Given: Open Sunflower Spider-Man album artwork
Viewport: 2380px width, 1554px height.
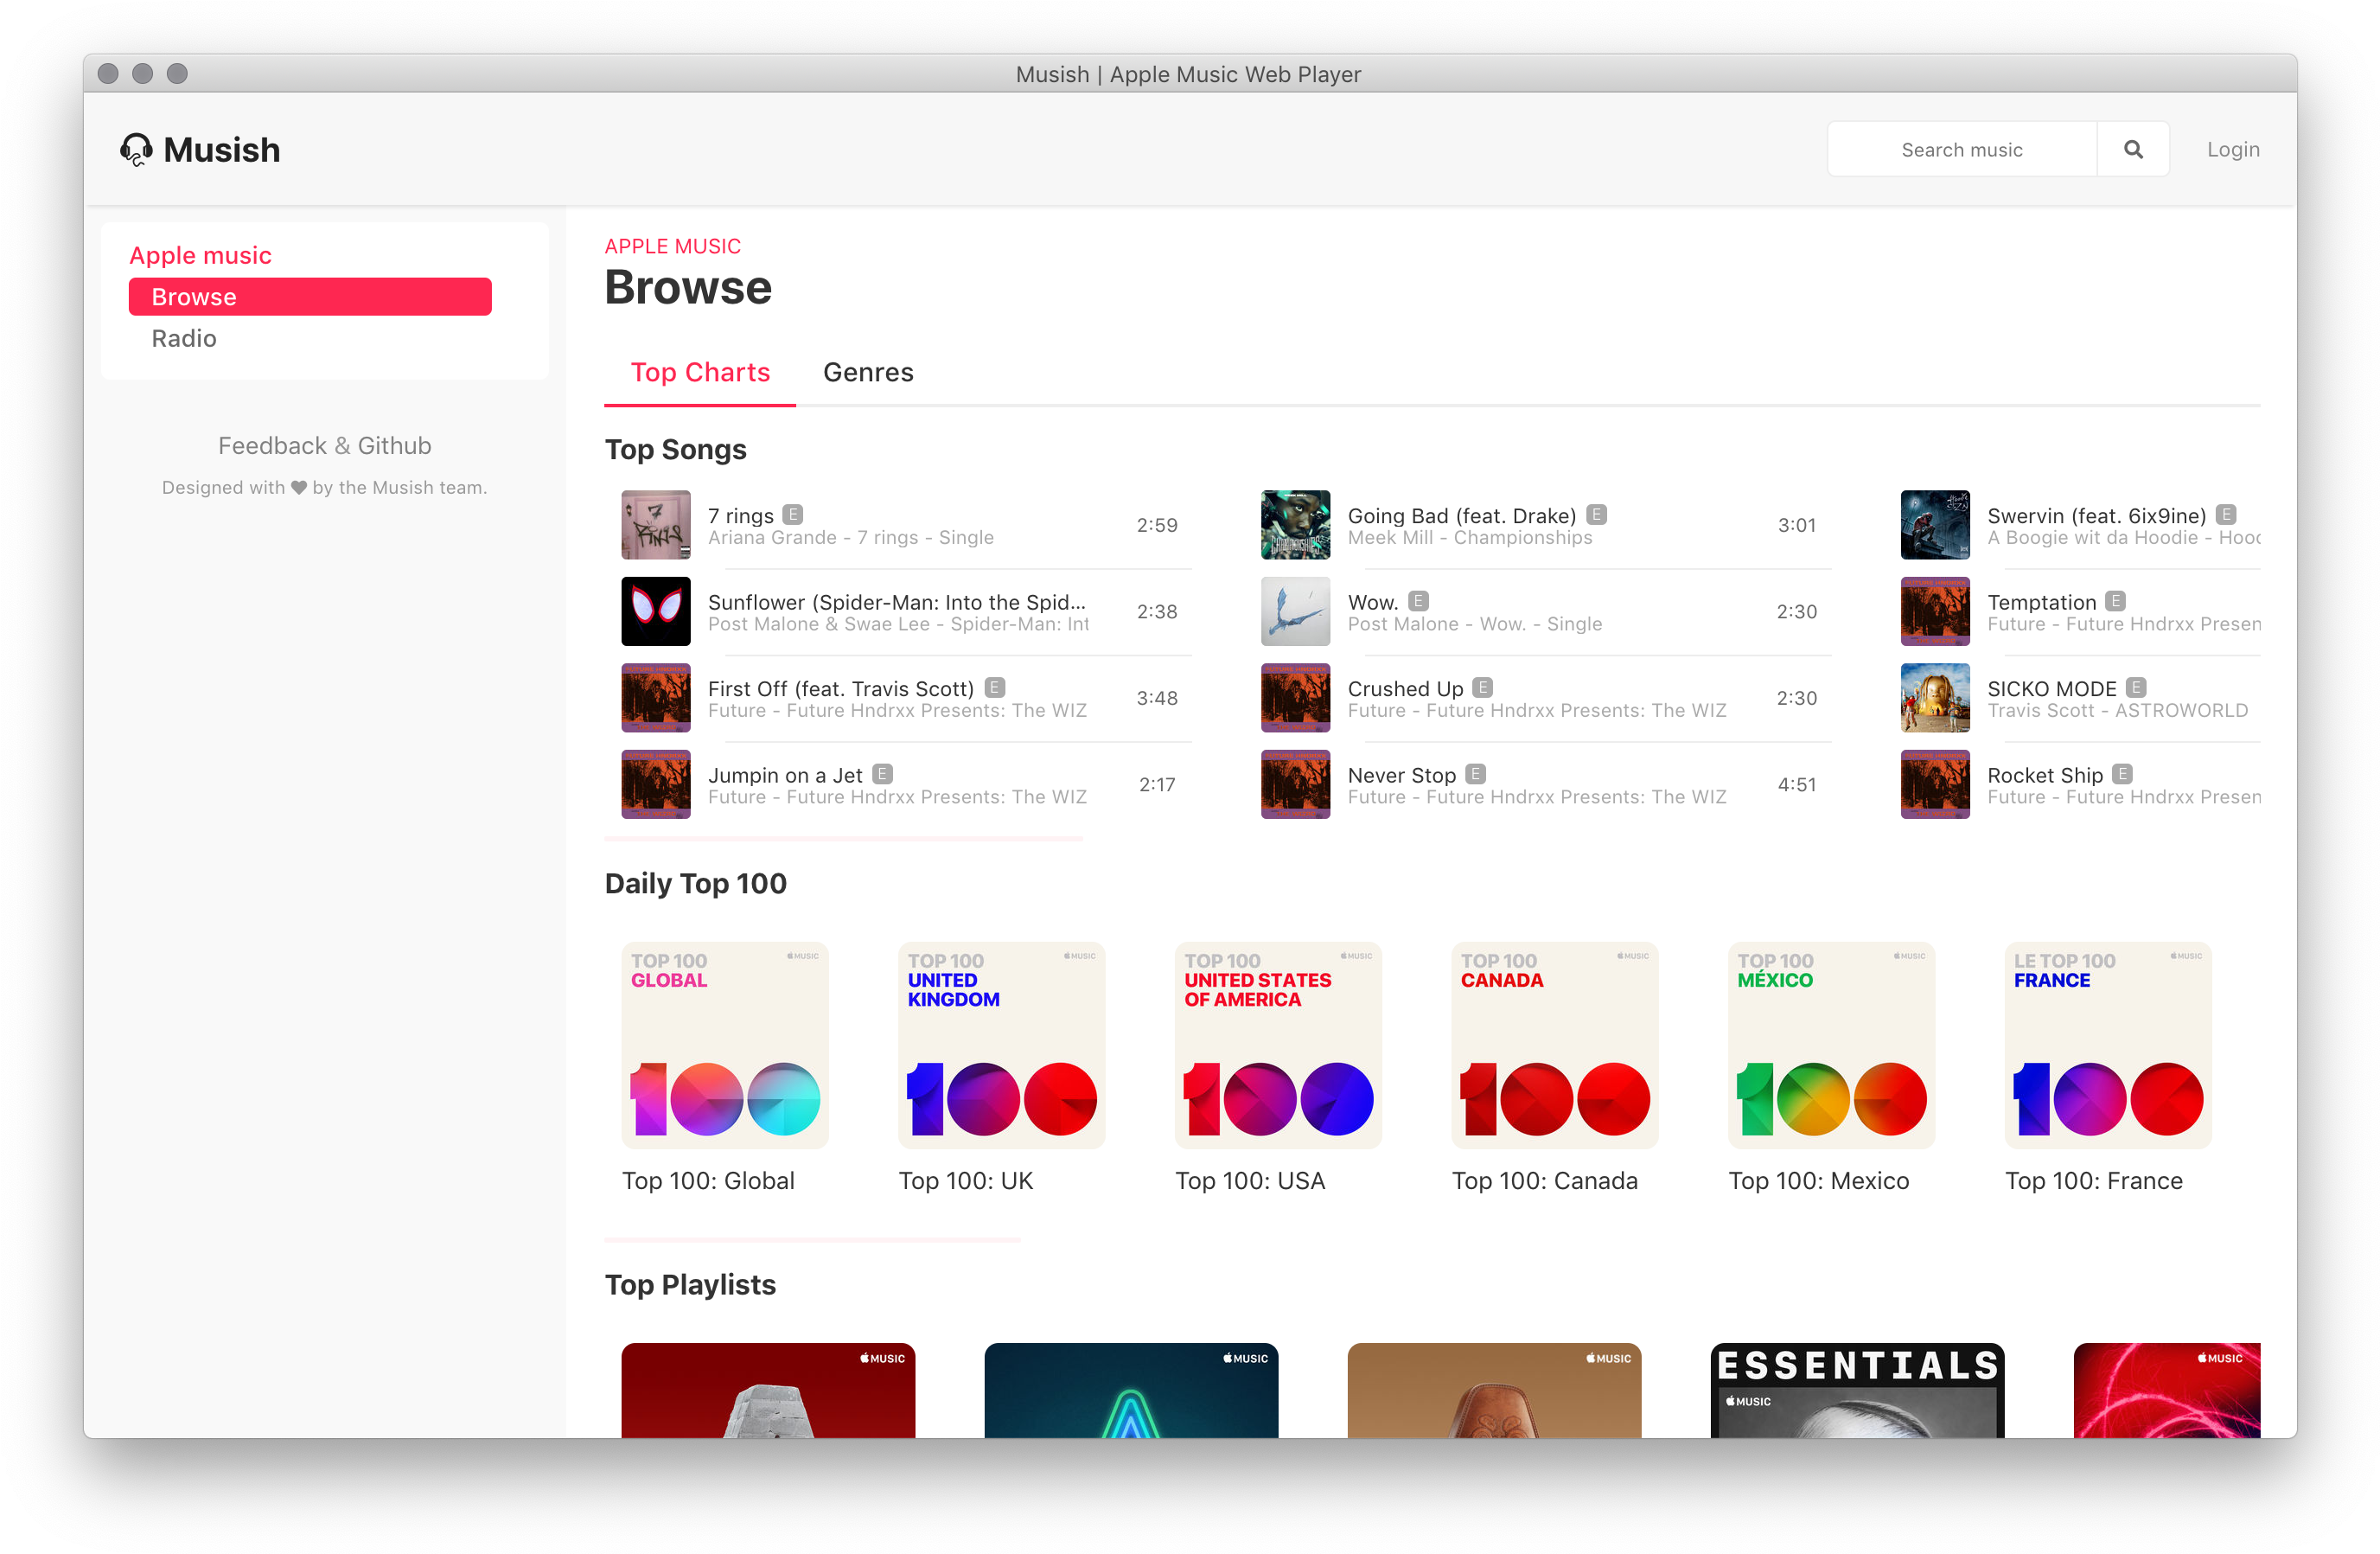Looking at the screenshot, I should coord(656,611).
